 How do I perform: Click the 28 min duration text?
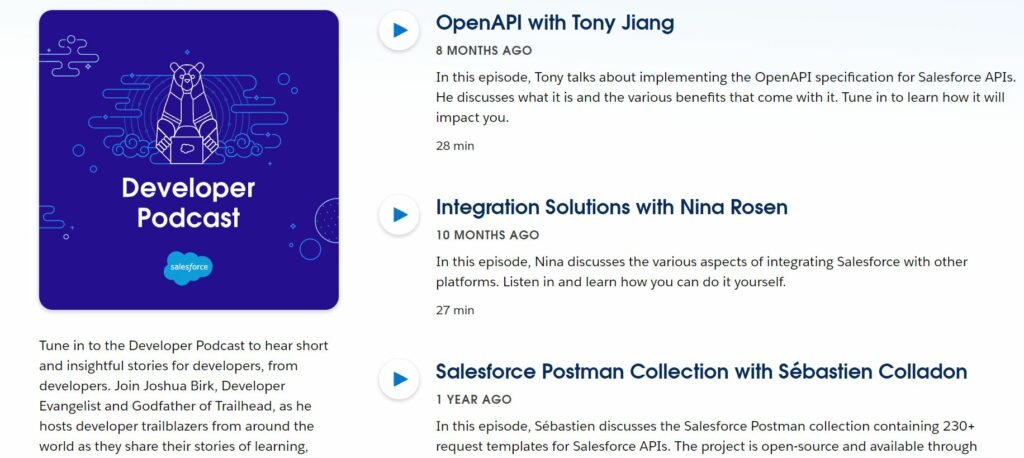click(455, 146)
